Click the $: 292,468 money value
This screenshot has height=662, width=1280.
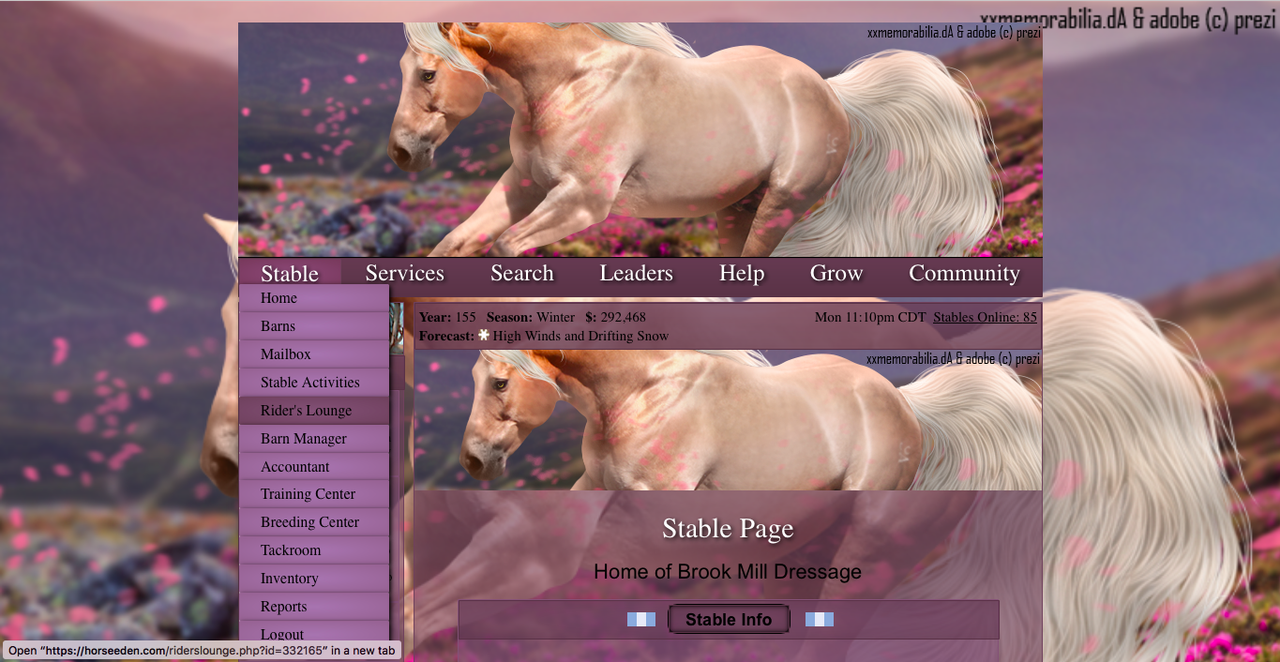click(615, 317)
